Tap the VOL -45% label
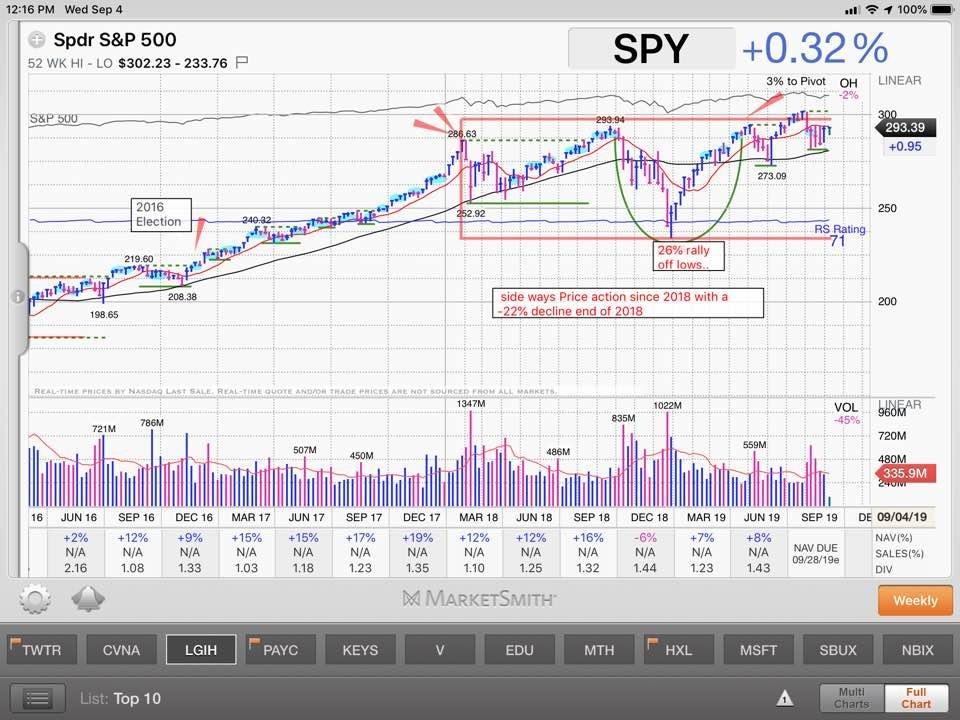 click(846, 413)
